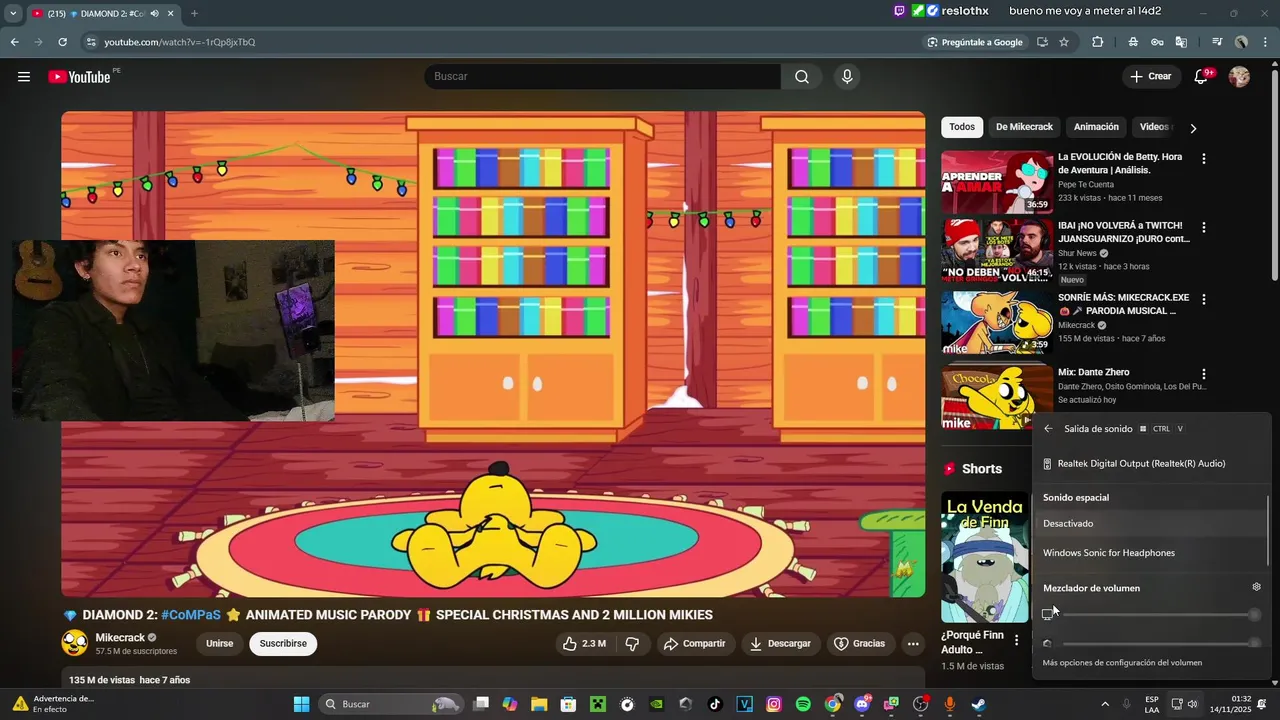Screen dimensions: 1280x720
Task: Reload the page with the browser refresh icon
Action: [62, 42]
